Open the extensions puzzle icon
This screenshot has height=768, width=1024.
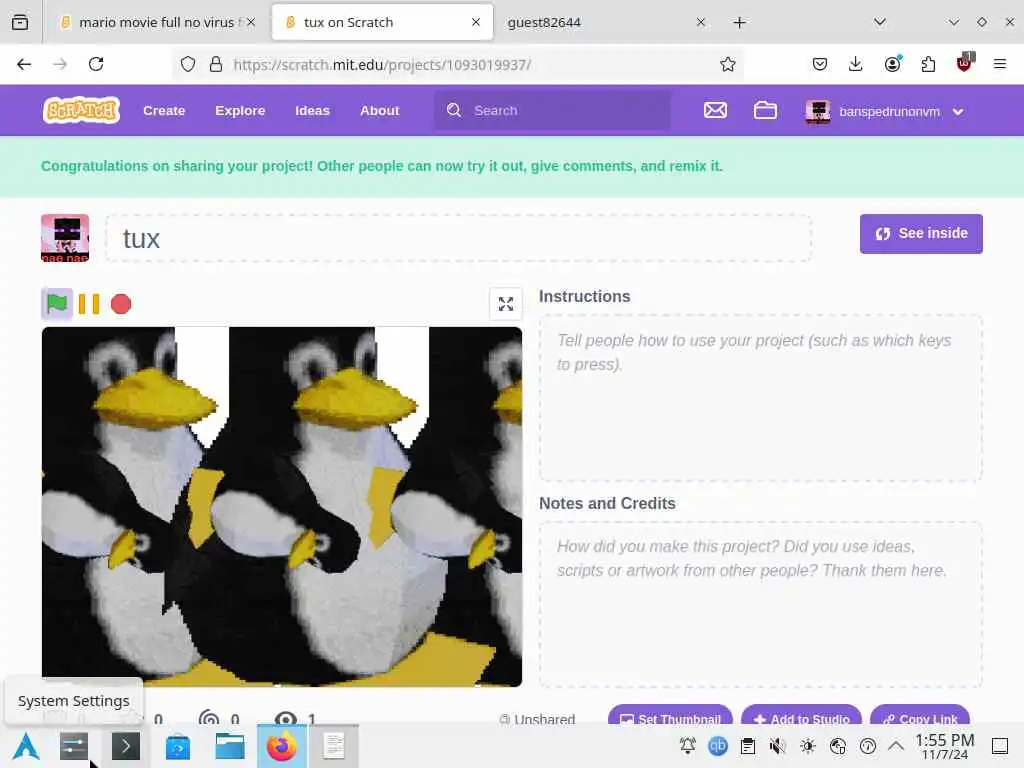[x=928, y=64]
